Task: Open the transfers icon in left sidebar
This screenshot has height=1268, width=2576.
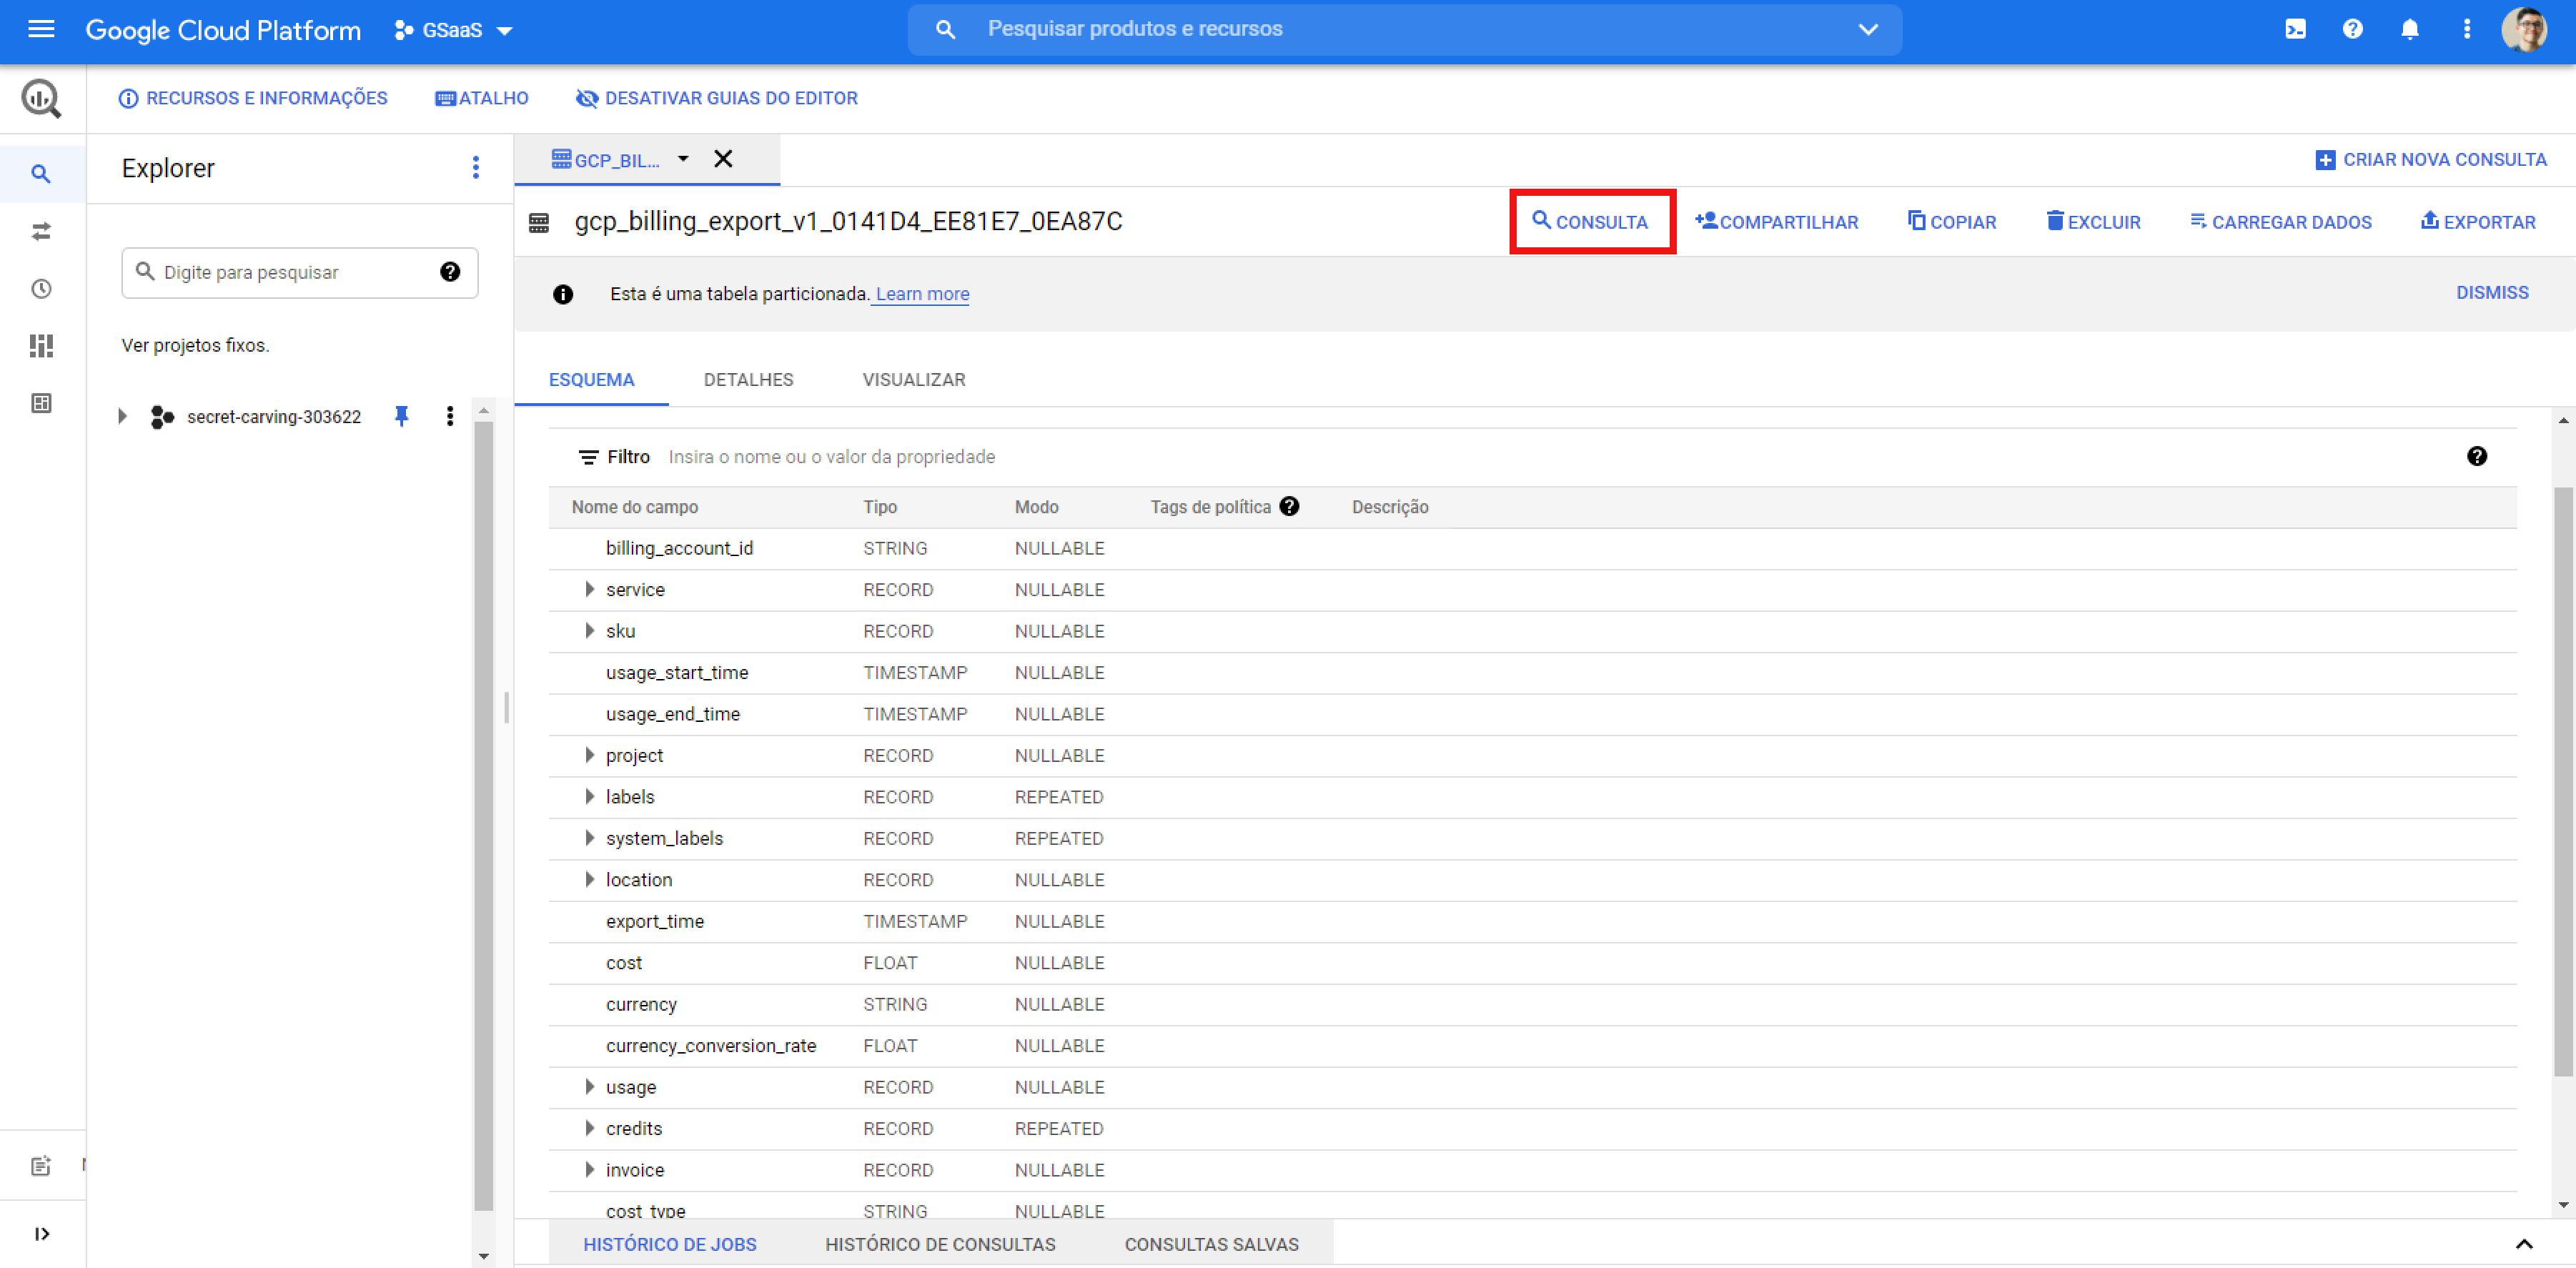Action: (41, 231)
